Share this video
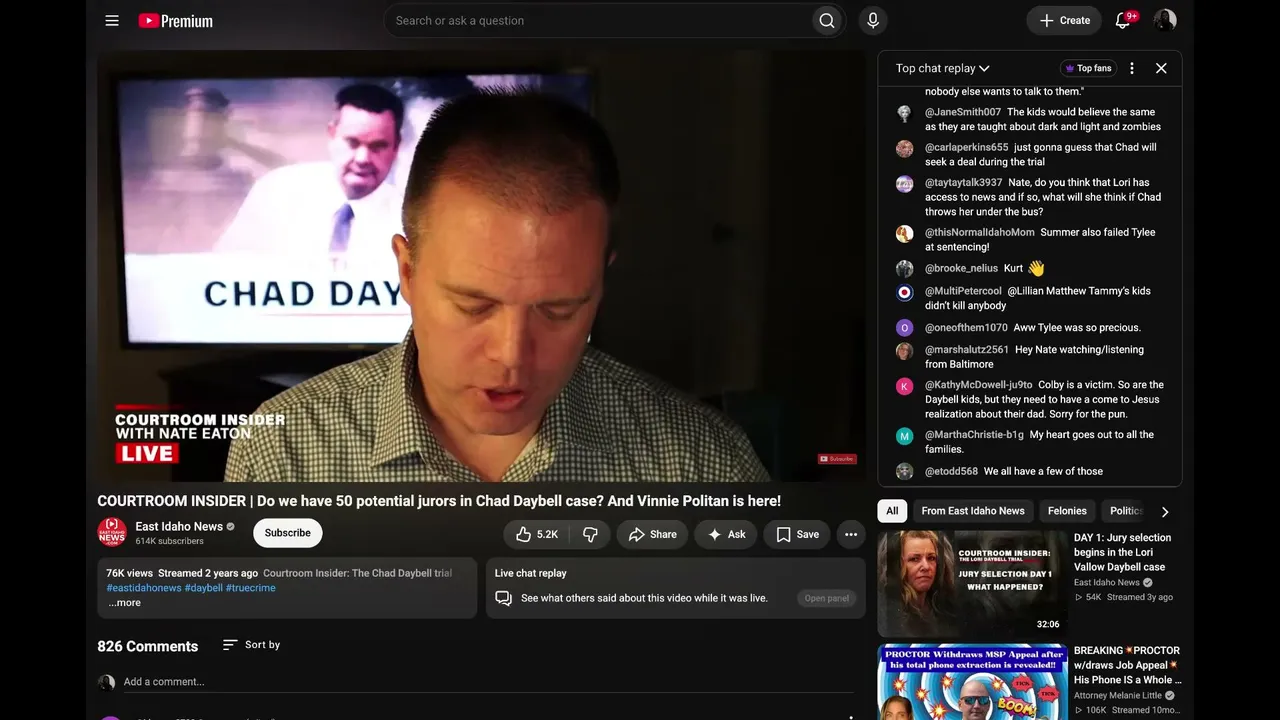The image size is (1280, 720). [x=652, y=534]
